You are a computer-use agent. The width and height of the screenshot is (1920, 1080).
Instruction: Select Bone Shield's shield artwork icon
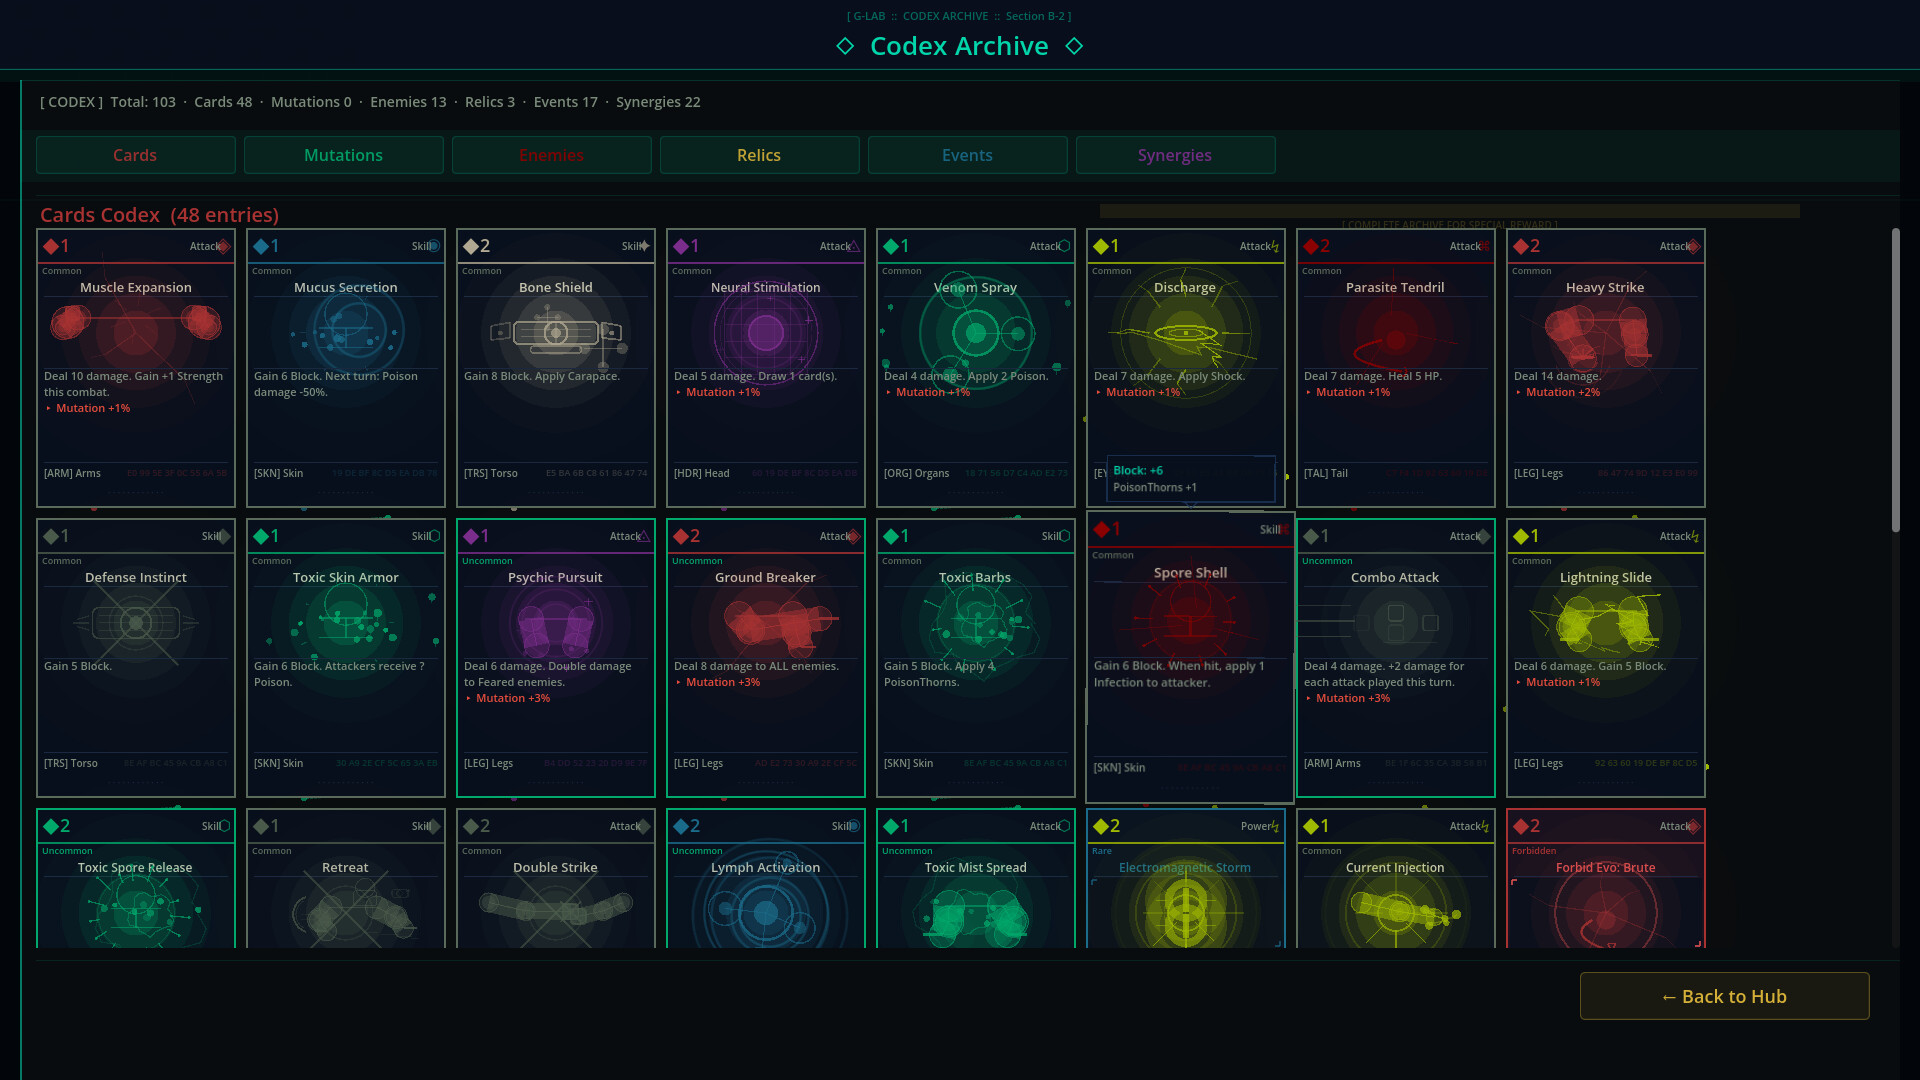555,332
